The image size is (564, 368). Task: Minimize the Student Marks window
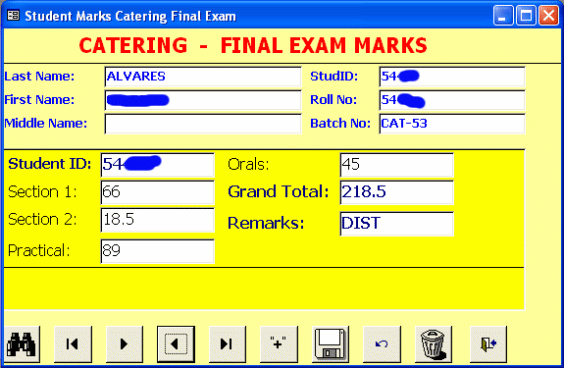click(x=503, y=16)
